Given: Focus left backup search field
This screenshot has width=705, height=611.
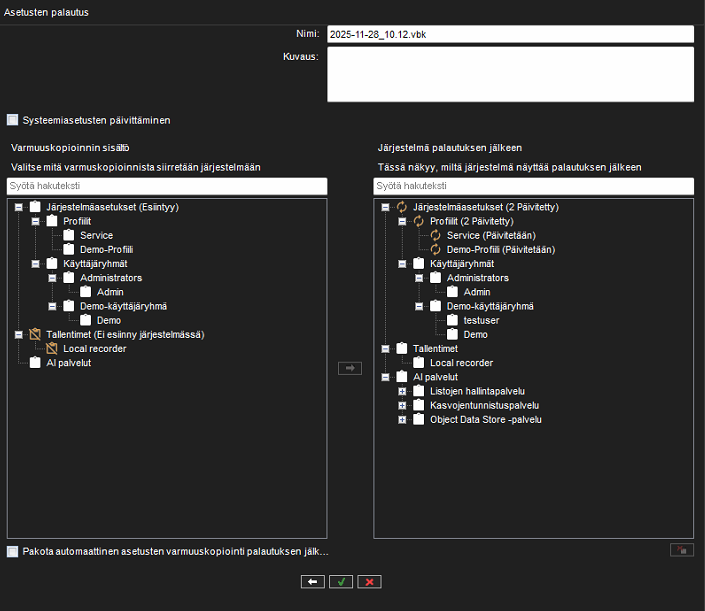Looking at the screenshot, I should pyautogui.click(x=167, y=186).
